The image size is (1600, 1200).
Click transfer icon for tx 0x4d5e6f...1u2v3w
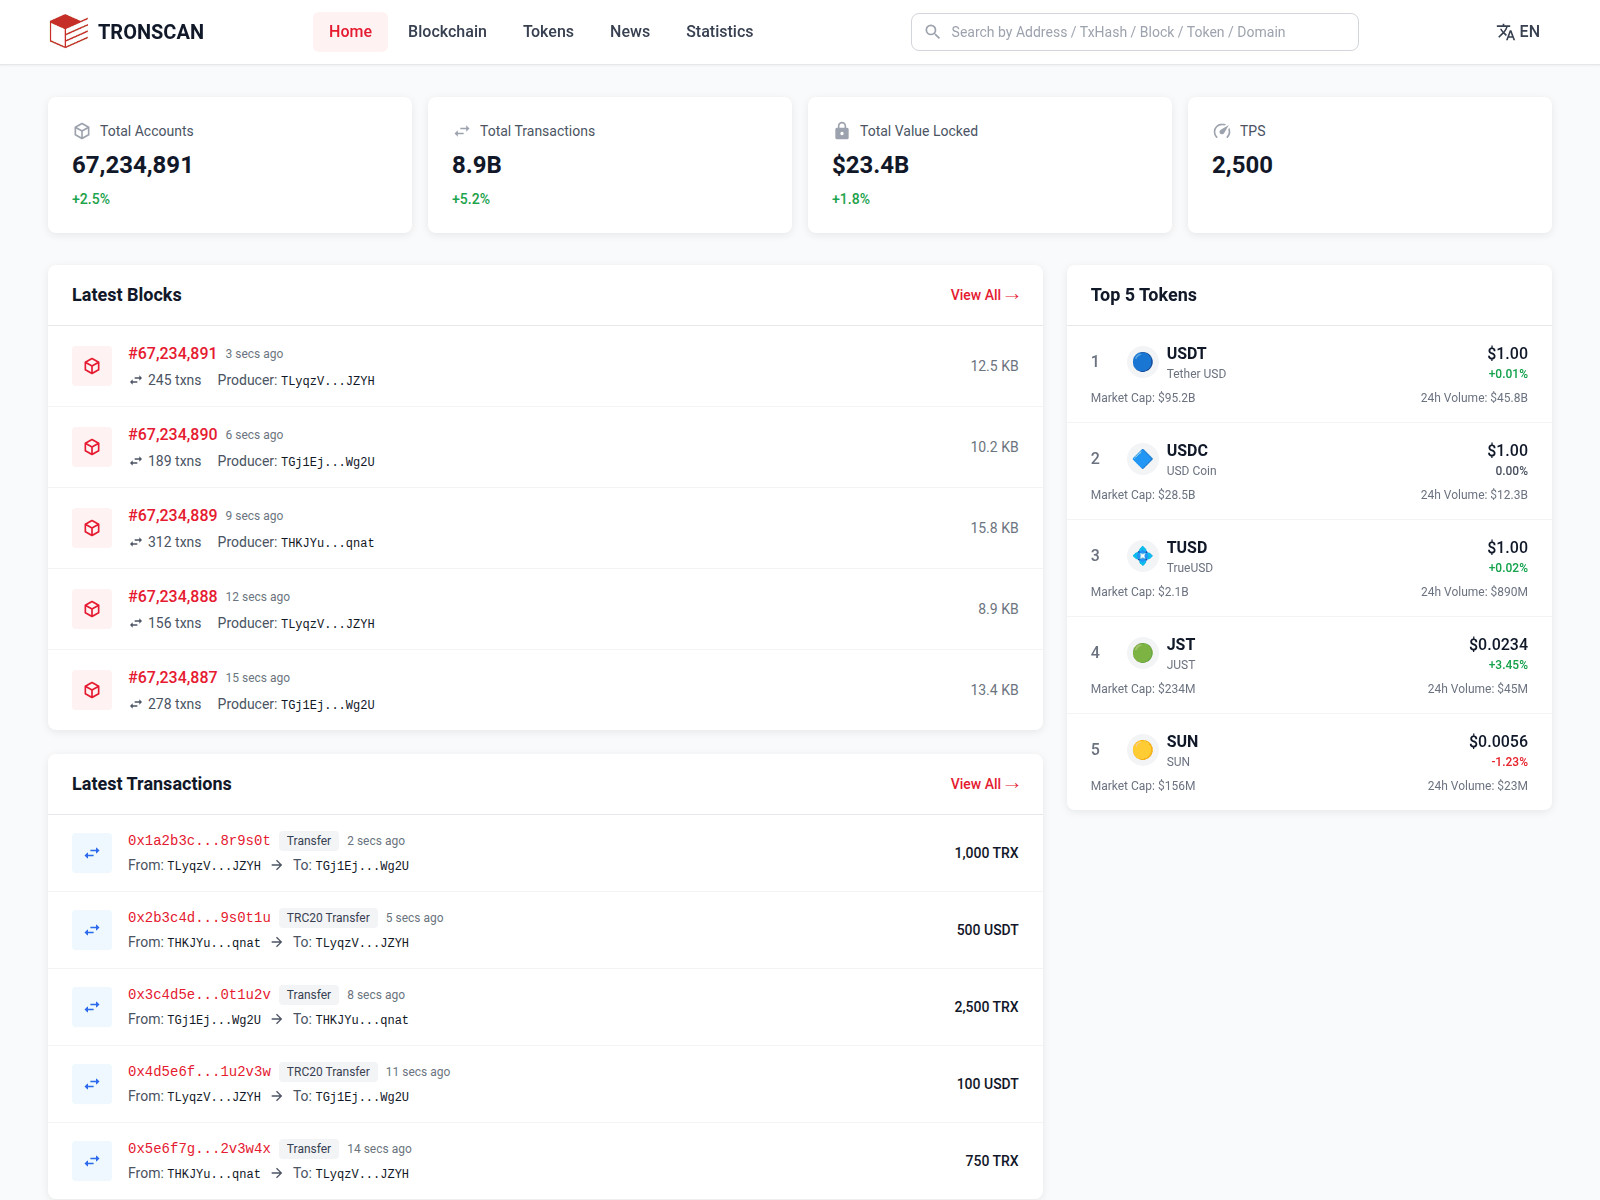click(92, 1084)
